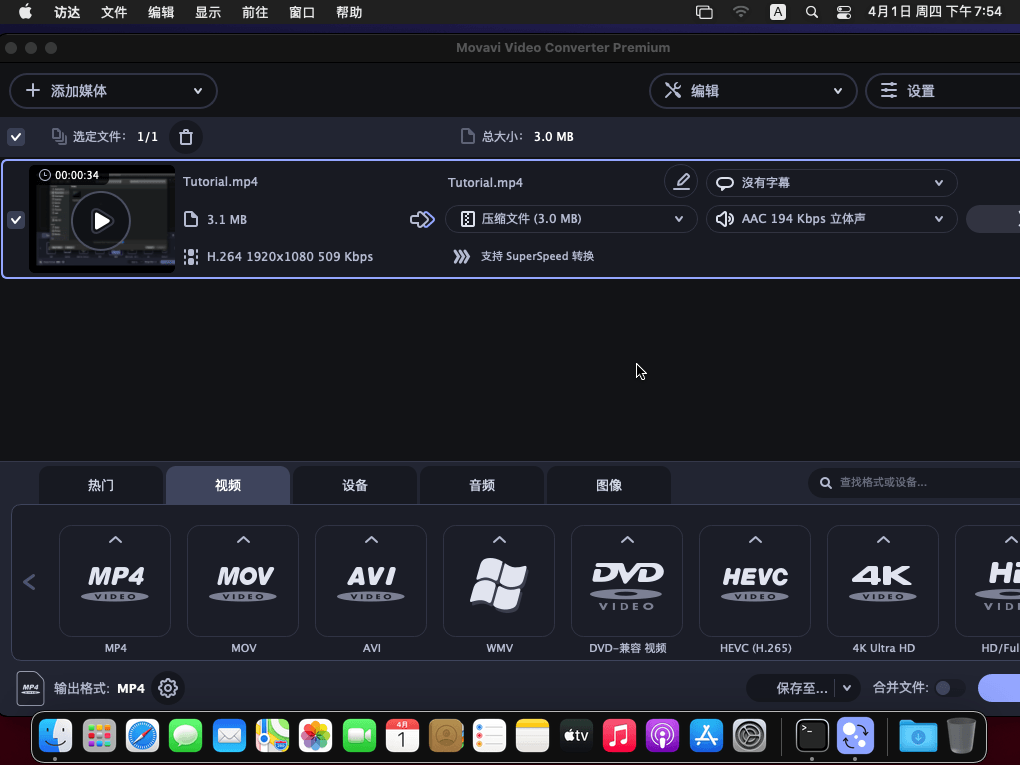Open the 设置 settings button
1020x765 pixels.
click(x=943, y=91)
